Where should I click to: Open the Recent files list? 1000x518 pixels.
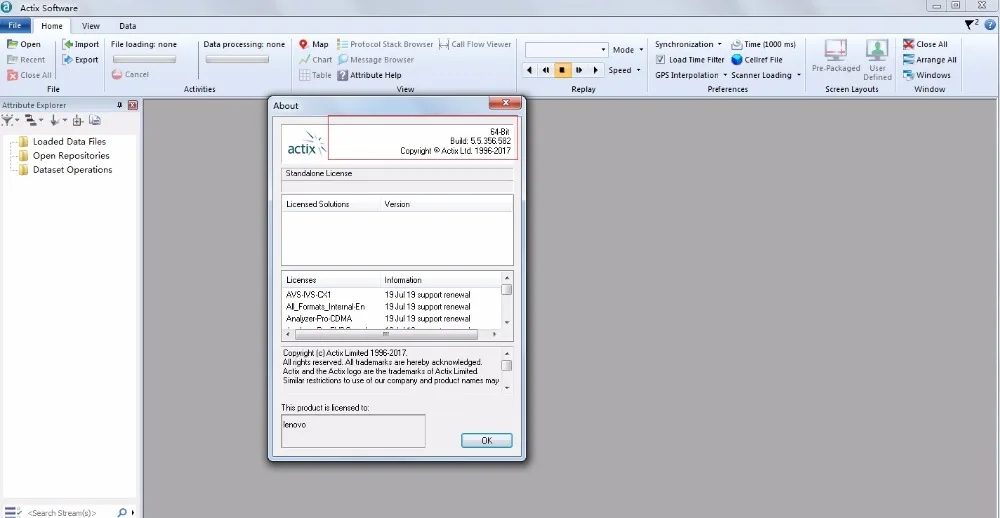26,59
